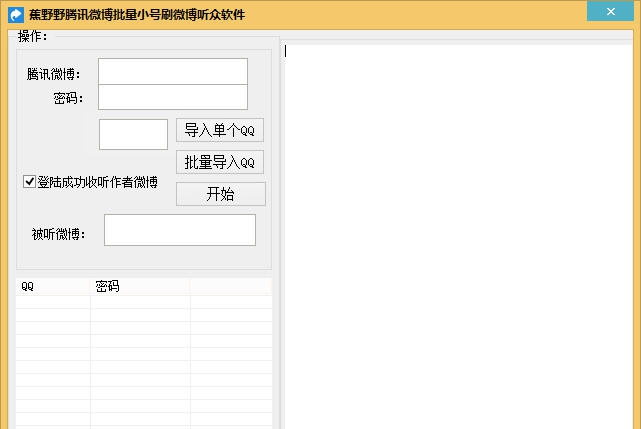Screen dimensions: 641x429
Task: Click the app icon in title bar
Action: pyautogui.click(x=16, y=15)
